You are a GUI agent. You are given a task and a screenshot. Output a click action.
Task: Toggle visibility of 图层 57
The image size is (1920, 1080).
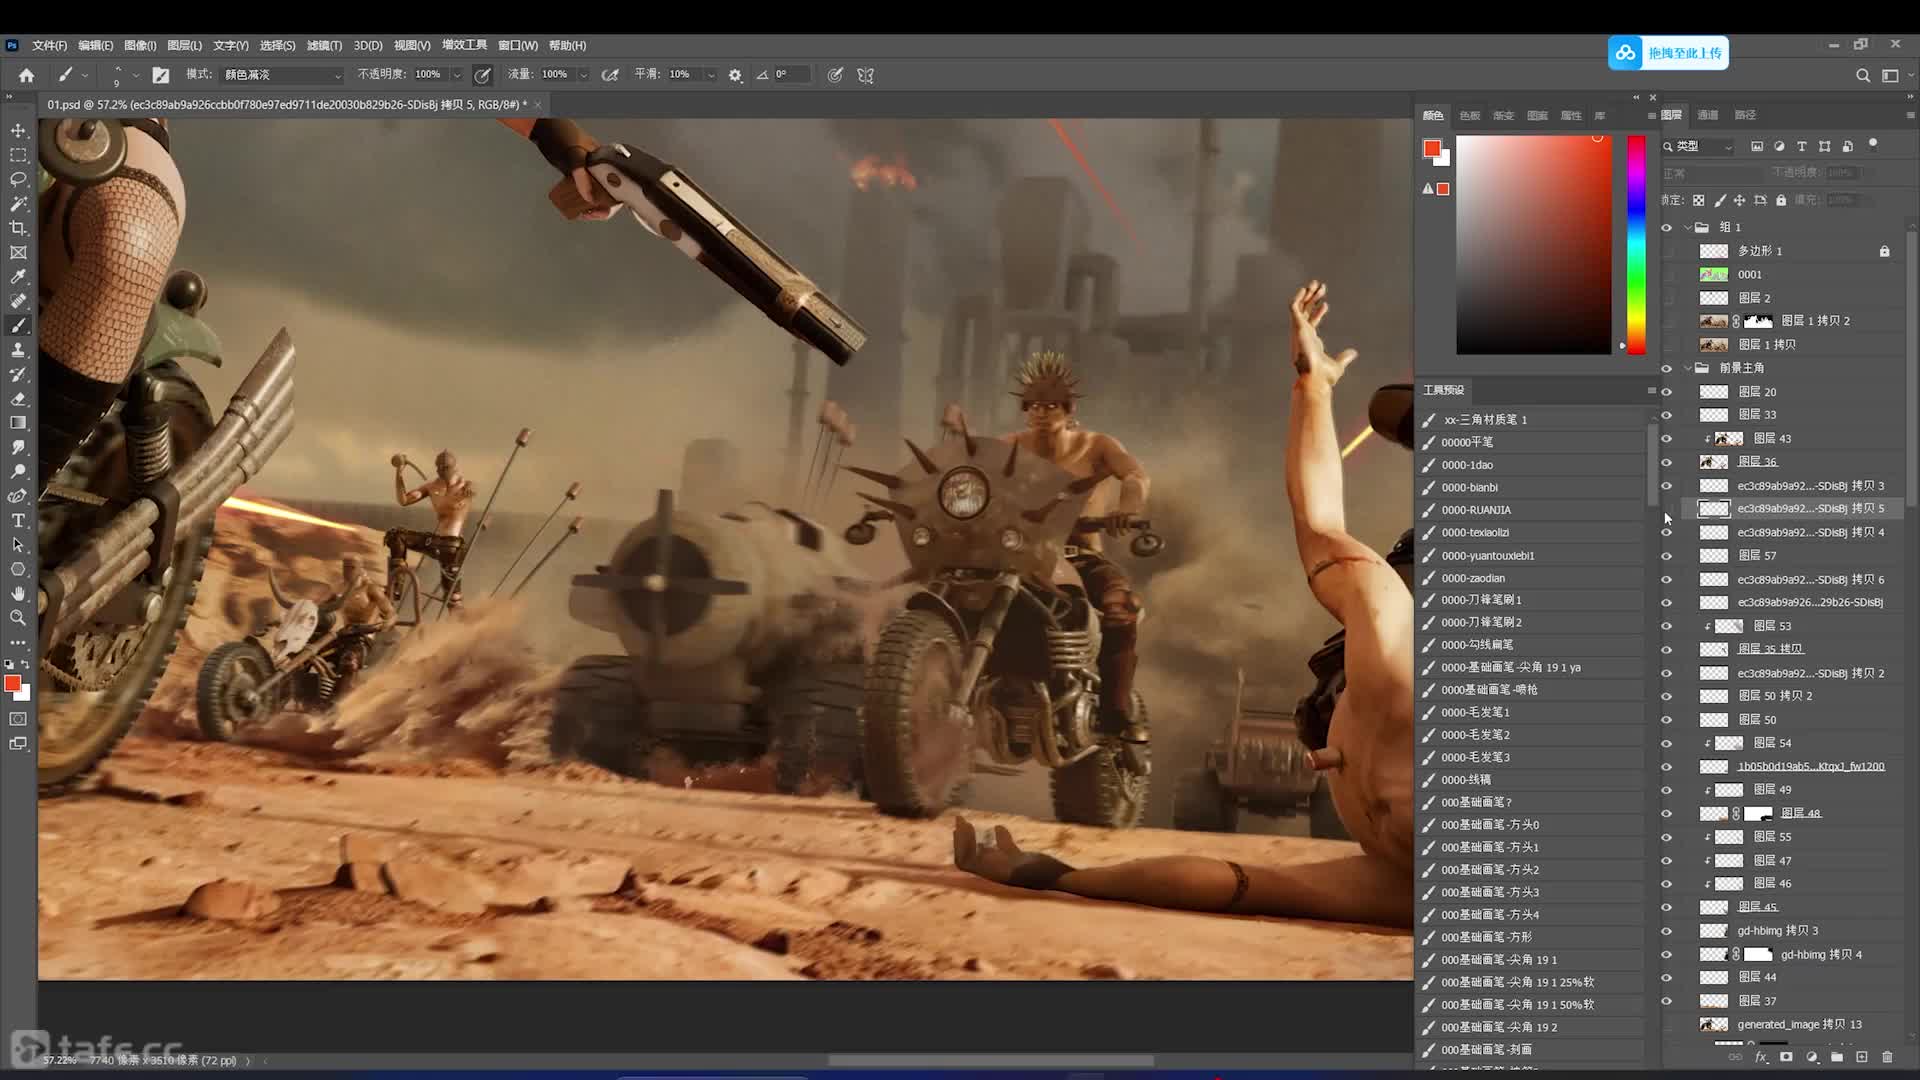pyautogui.click(x=1666, y=556)
